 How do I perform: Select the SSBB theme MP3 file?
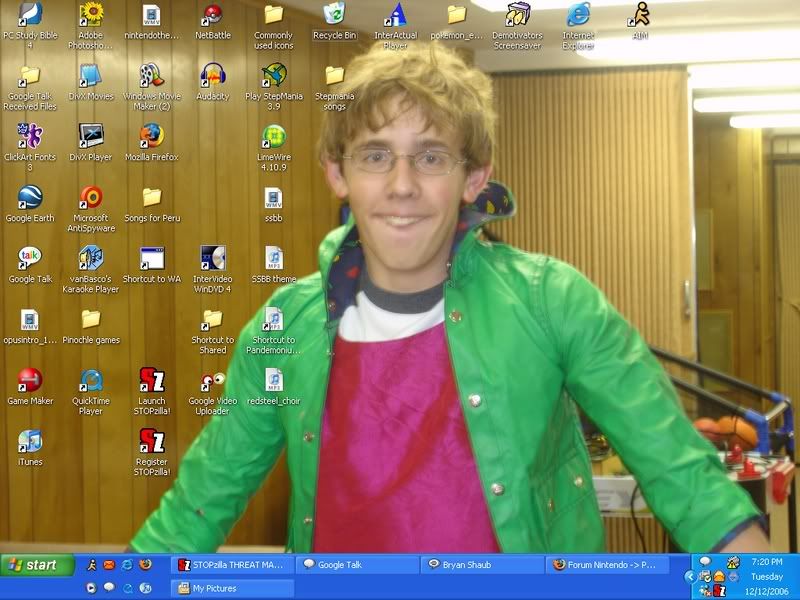coord(273,265)
